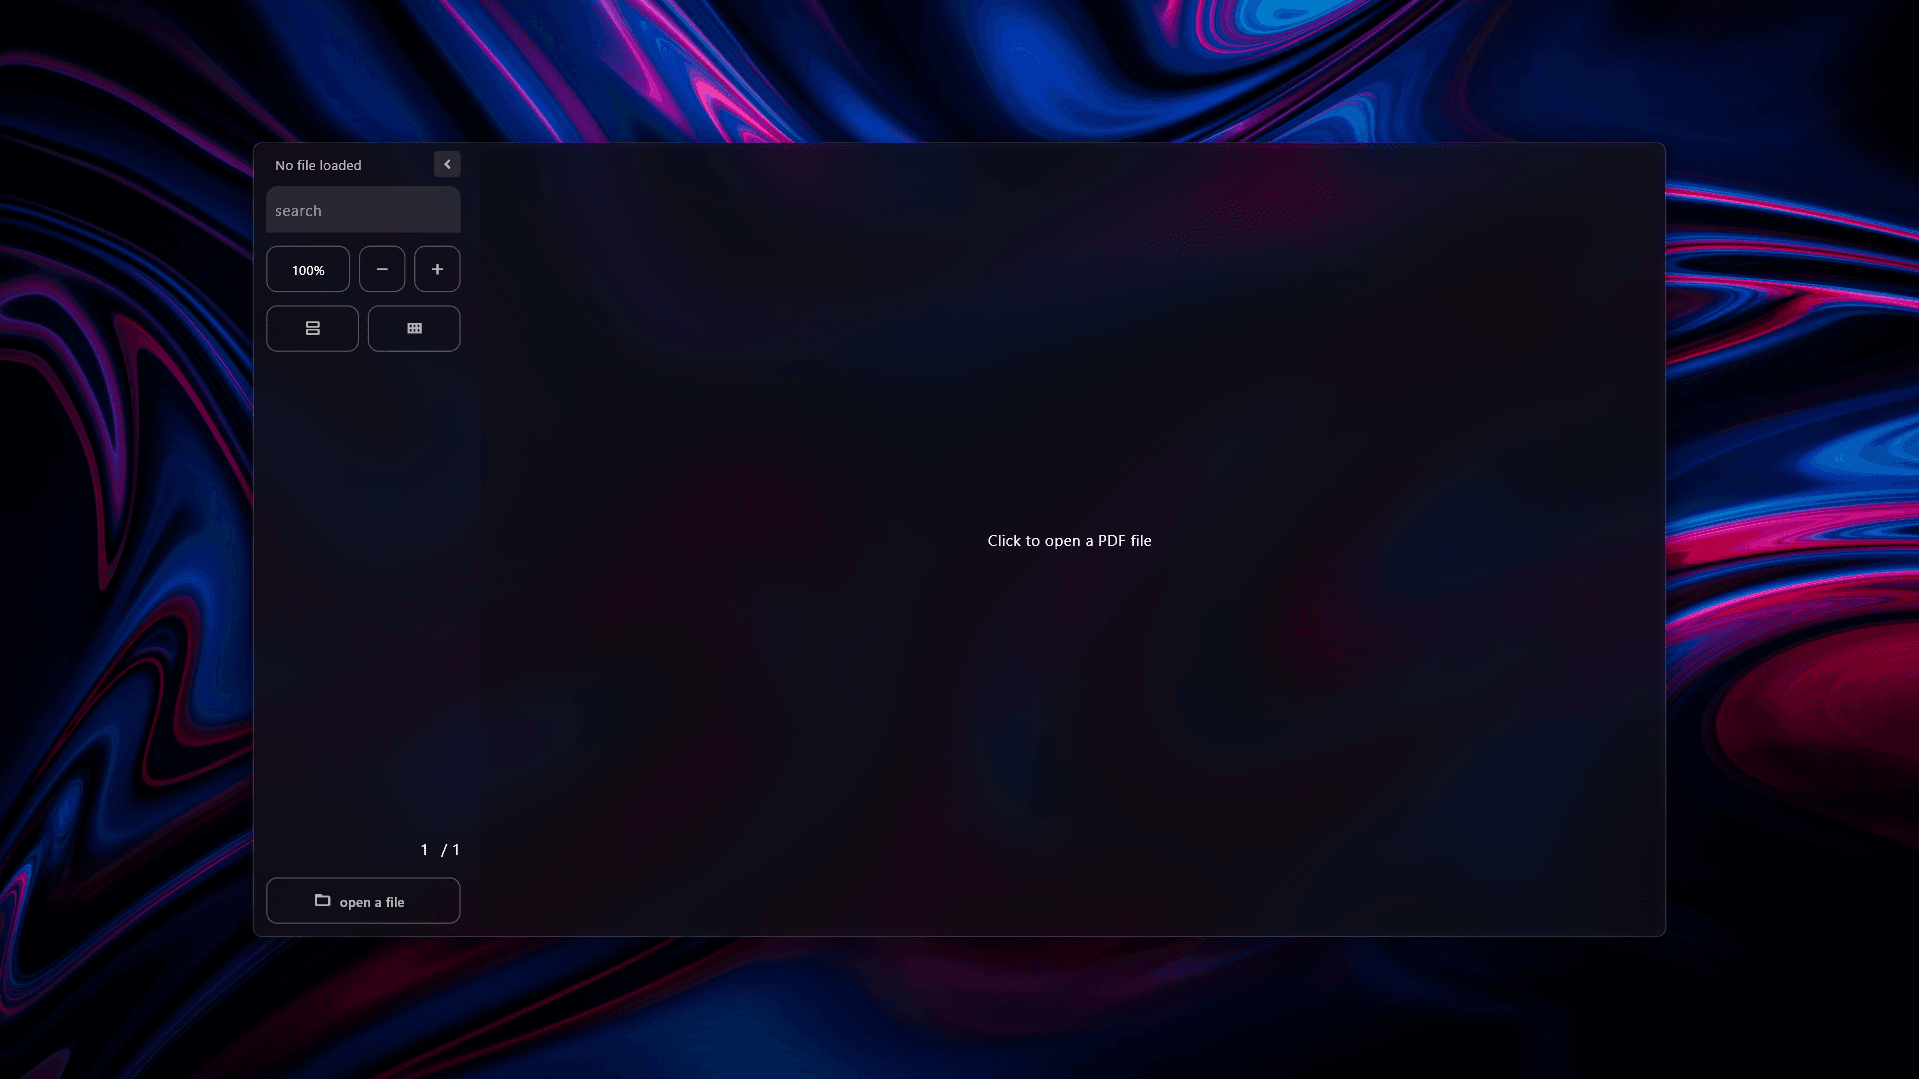
Task: Click the folder icon in the open button
Action: [322, 901]
